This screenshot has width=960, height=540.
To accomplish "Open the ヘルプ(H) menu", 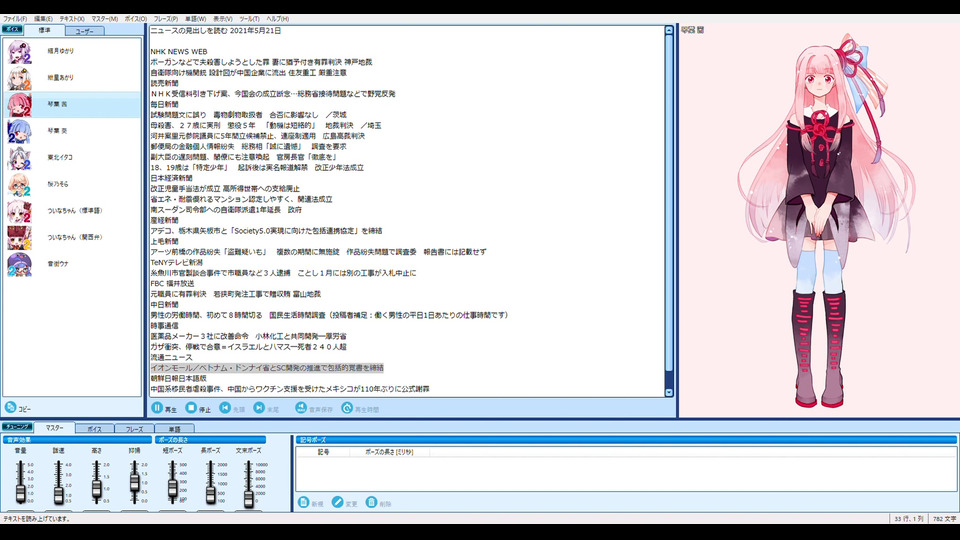I will click(277, 19).
